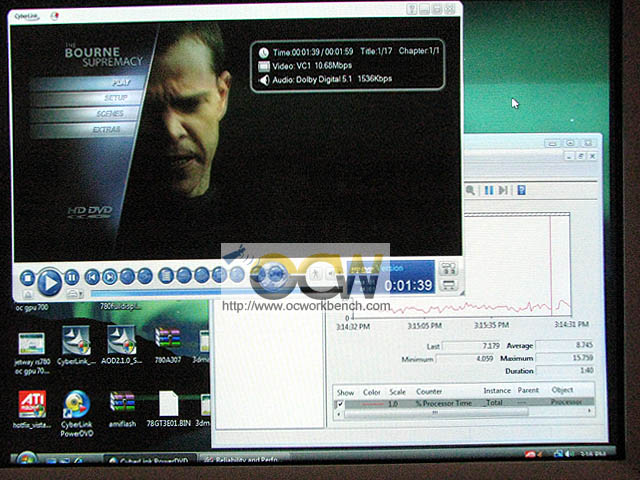Click the Instance column header
This screenshot has height=480, width=640.
pos(497,391)
